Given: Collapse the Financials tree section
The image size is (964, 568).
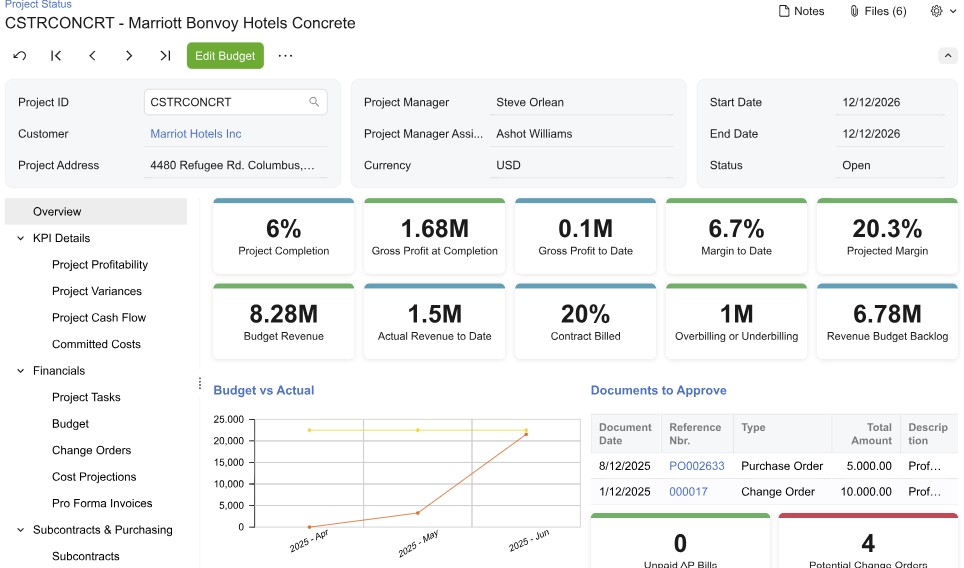Looking at the screenshot, I should [21, 371].
